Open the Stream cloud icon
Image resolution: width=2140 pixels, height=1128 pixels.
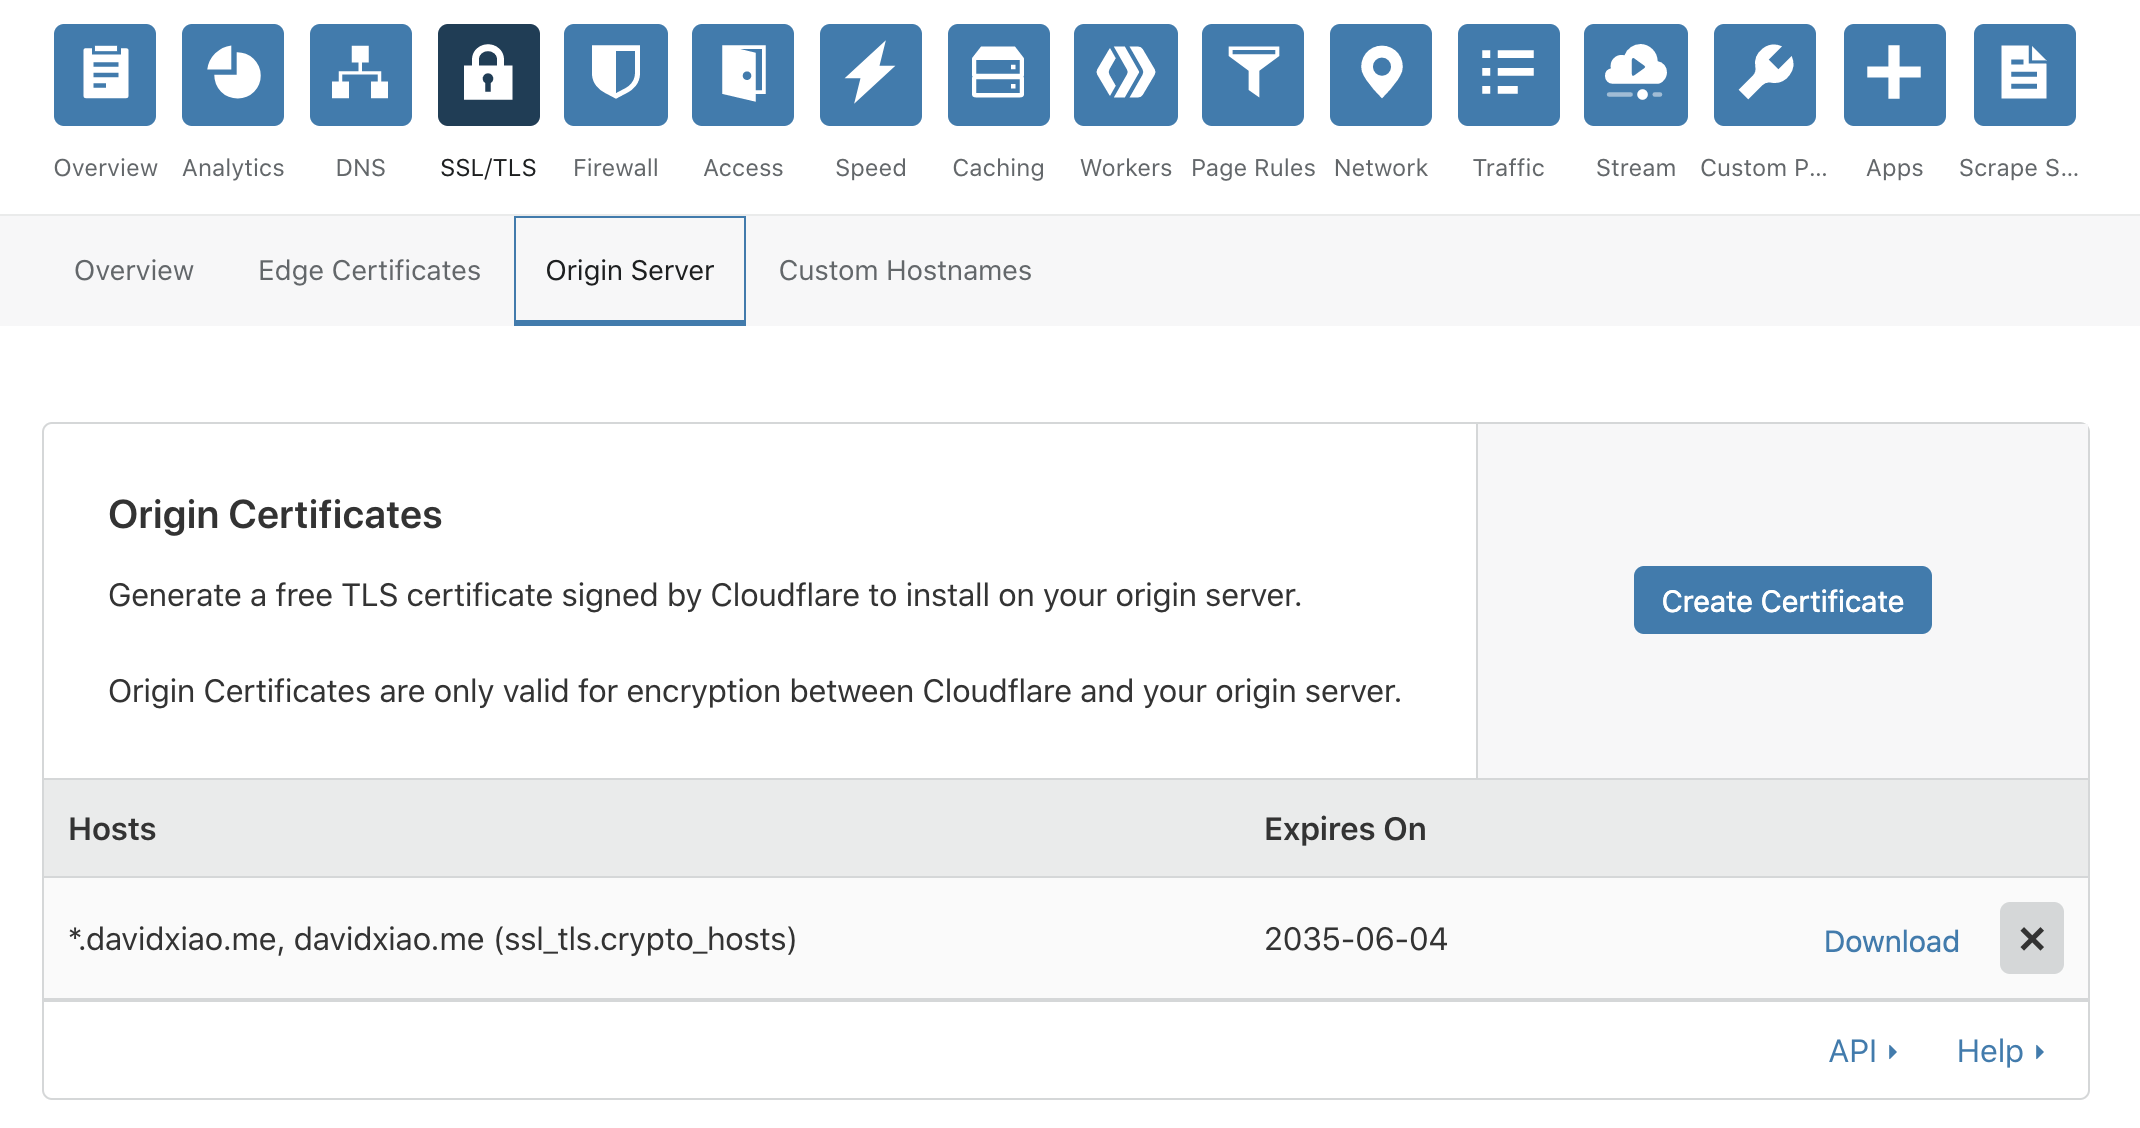pyautogui.click(x=1636, y=75)
